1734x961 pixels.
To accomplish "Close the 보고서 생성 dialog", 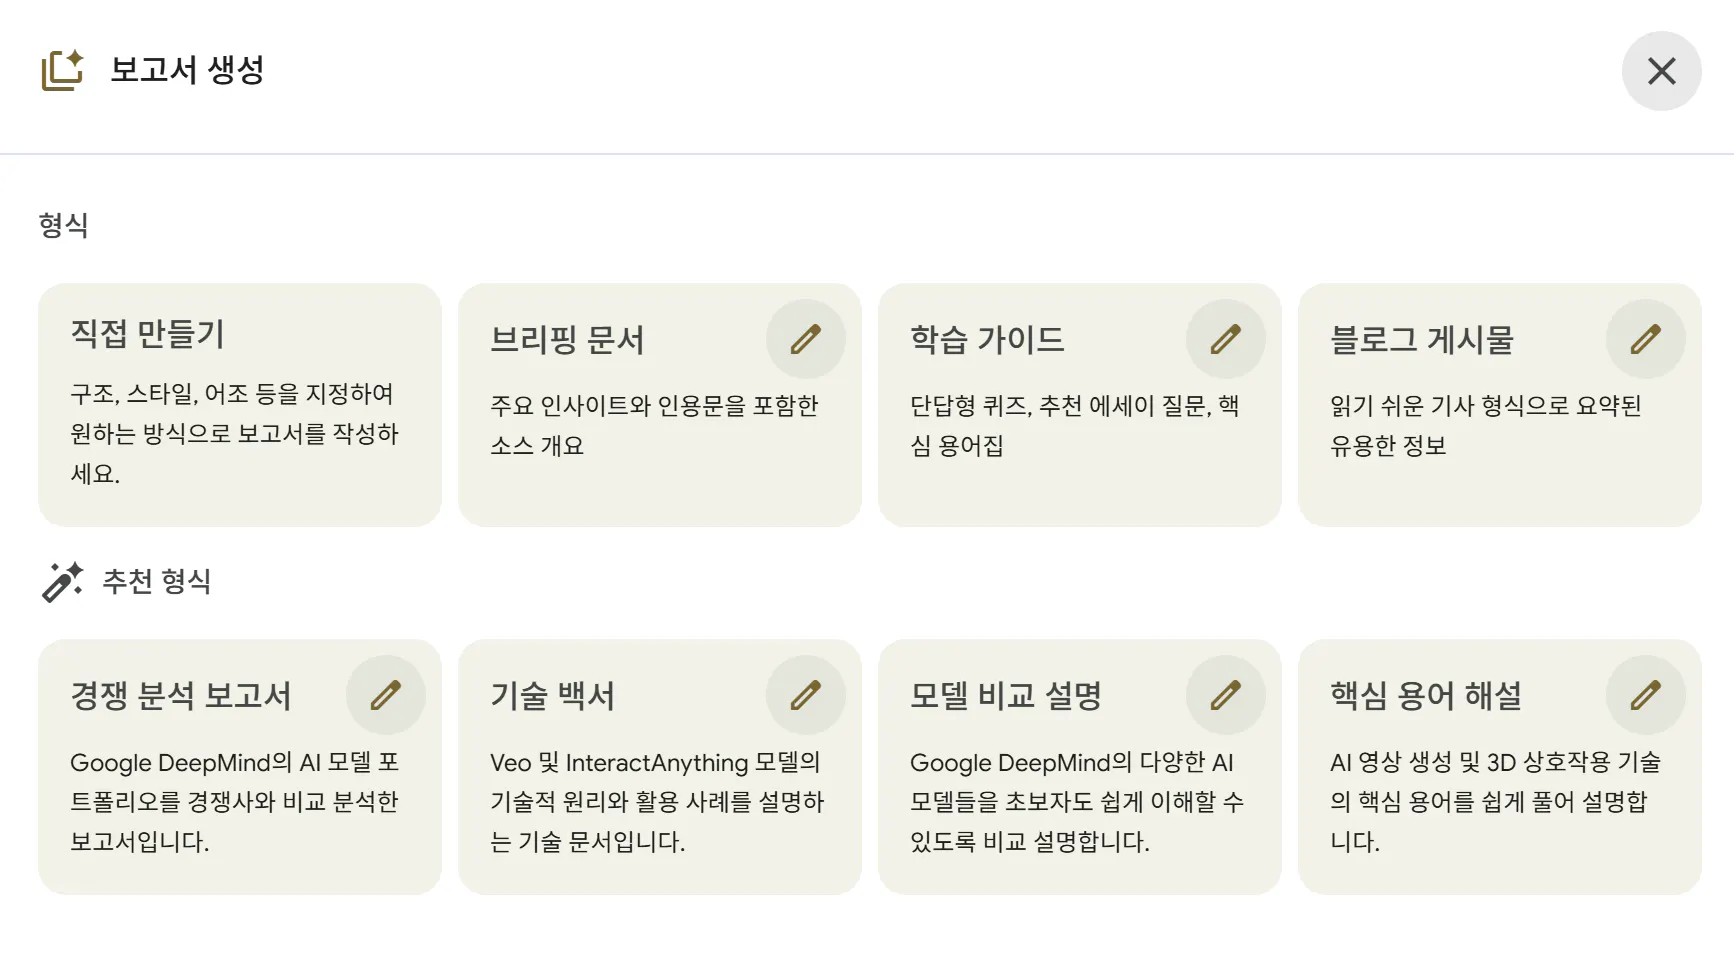I will tap(1661, 71).
